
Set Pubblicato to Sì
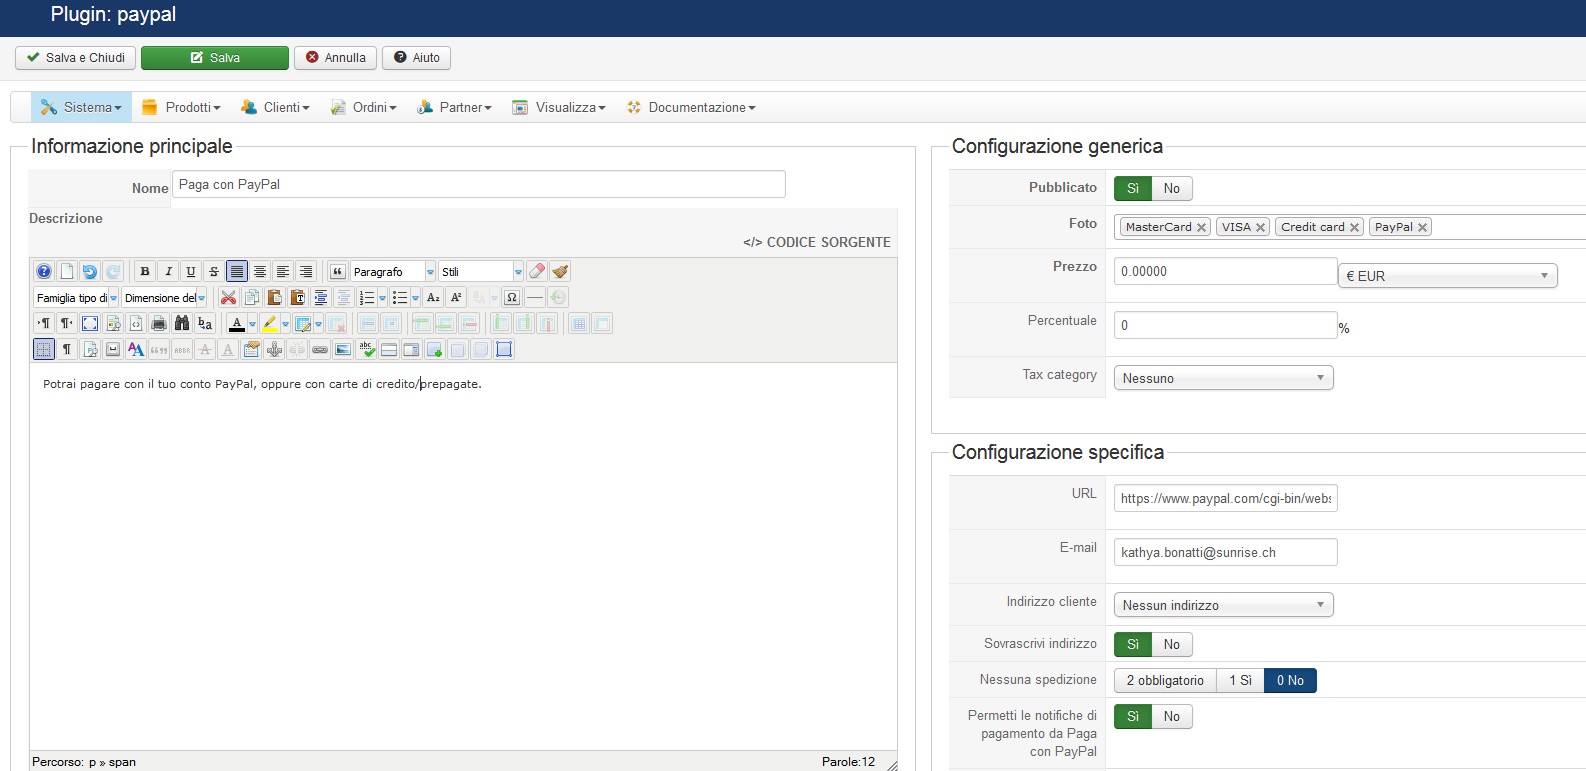1133,188
